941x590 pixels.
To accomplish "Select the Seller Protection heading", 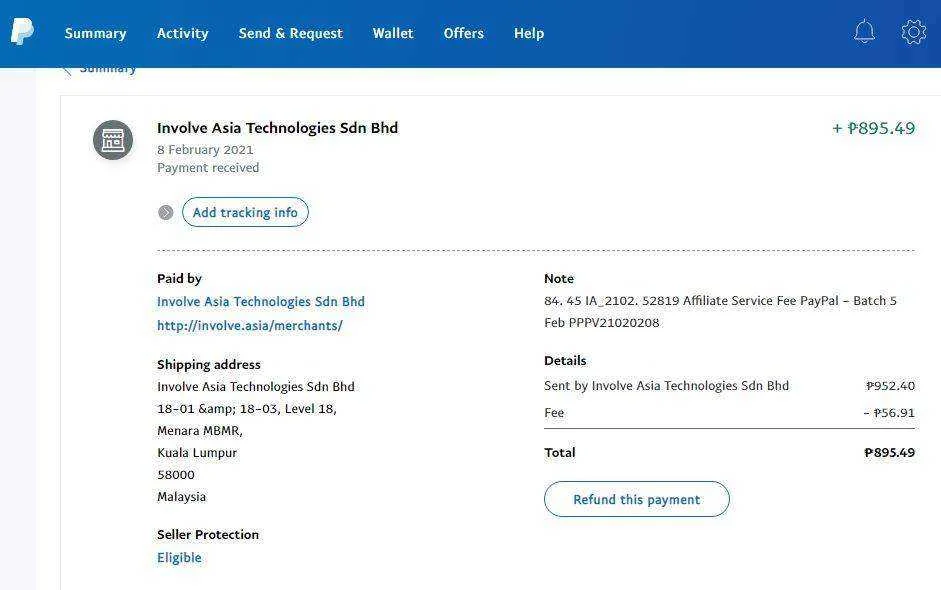I will click(208, 535).
